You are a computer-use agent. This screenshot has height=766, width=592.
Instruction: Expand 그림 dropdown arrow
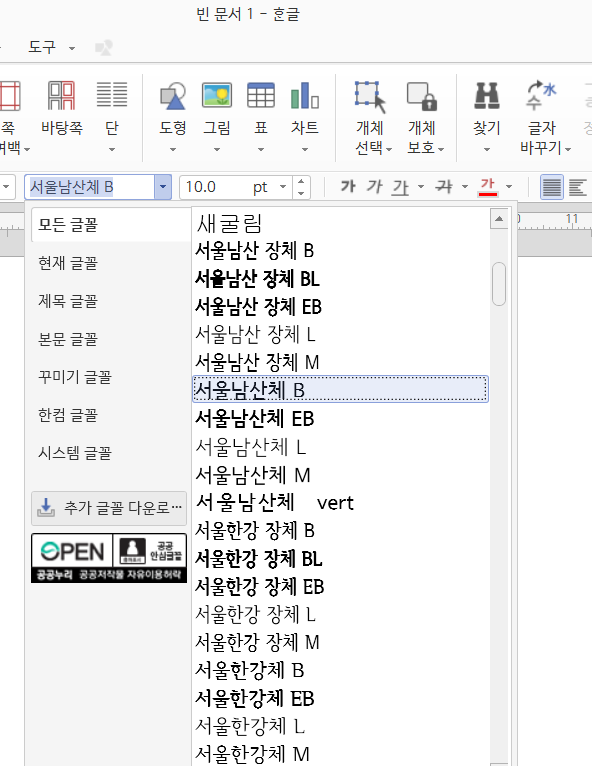coord(217,149)
